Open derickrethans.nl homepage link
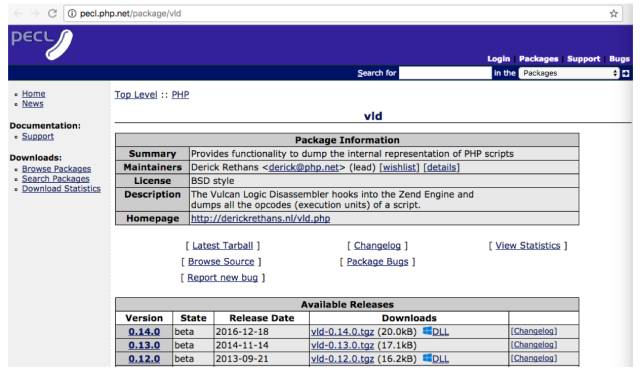The width and height of the screenshot is (640, 373). tap(260, 218)
